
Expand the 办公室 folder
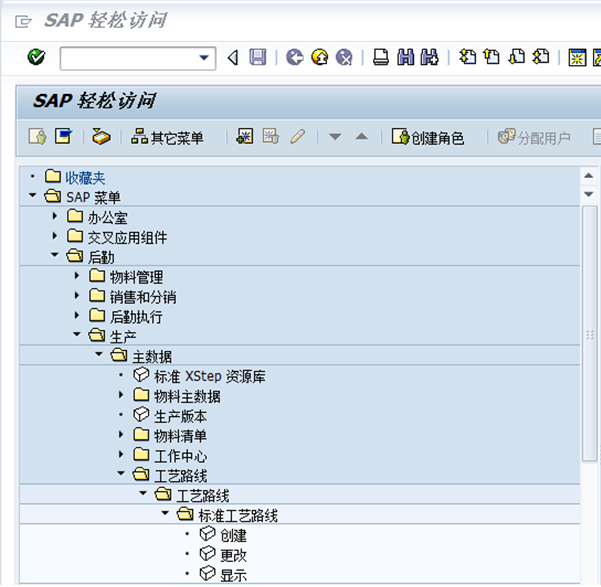pos(55,216)
